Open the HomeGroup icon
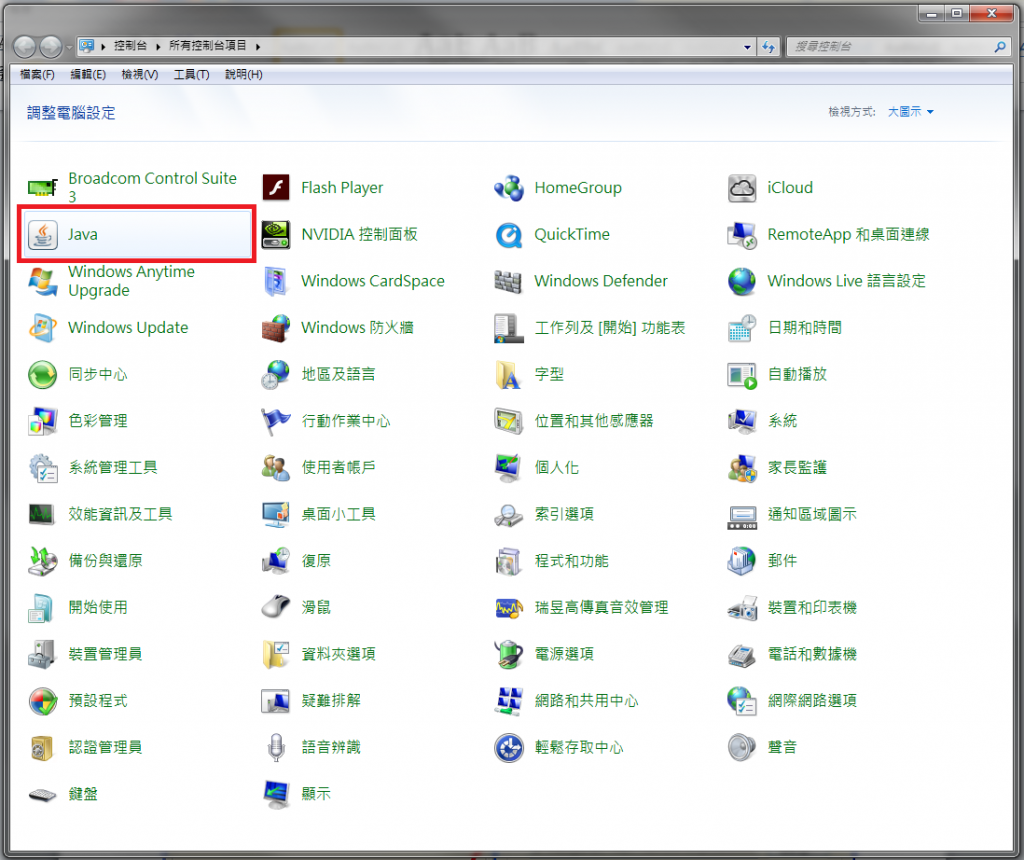Viewport: 1024px width, 860px height. (509, 188)
